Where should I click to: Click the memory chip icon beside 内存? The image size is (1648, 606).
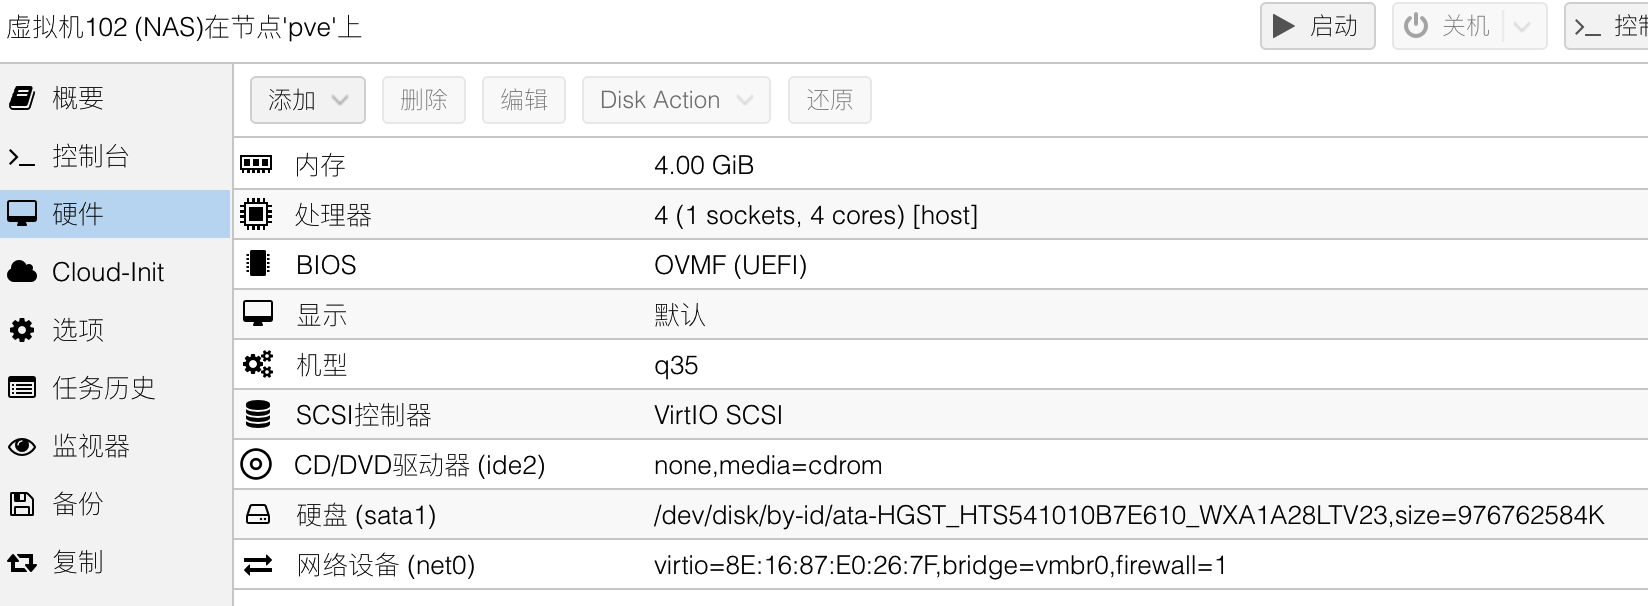257,164
